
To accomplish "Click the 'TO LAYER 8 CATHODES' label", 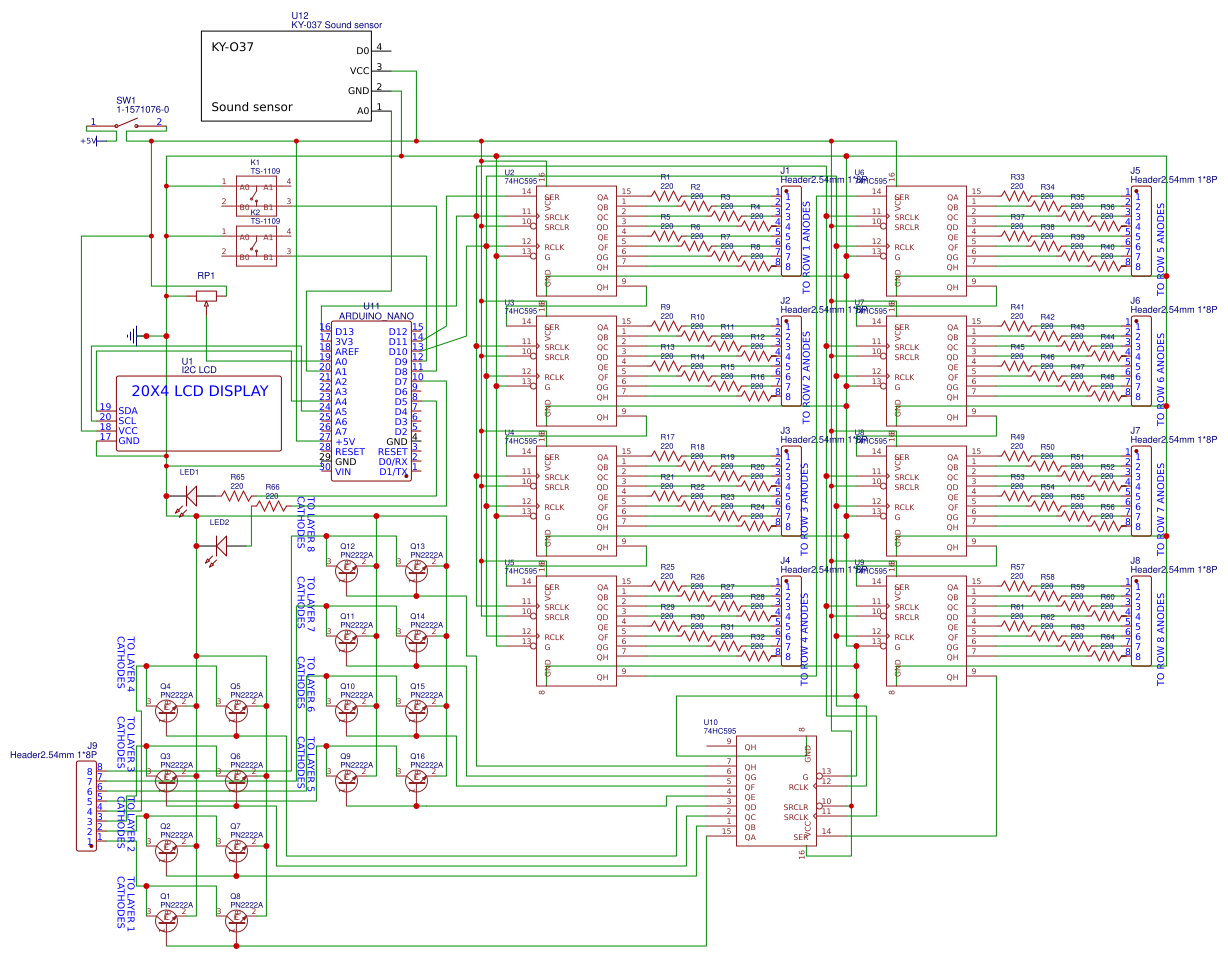I will click(304, 524).
